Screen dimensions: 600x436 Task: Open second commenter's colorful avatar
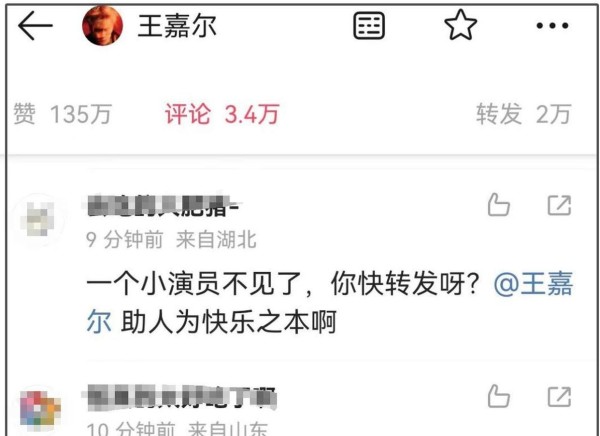40,408
